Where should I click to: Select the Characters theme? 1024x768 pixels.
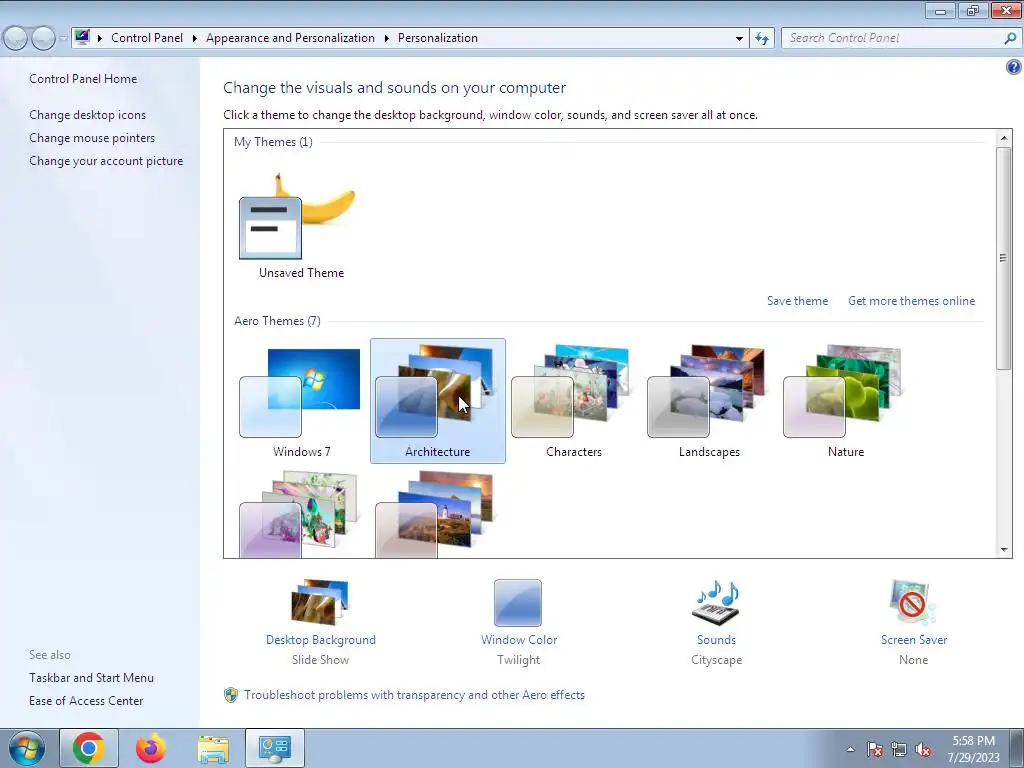tap(573, 400)
